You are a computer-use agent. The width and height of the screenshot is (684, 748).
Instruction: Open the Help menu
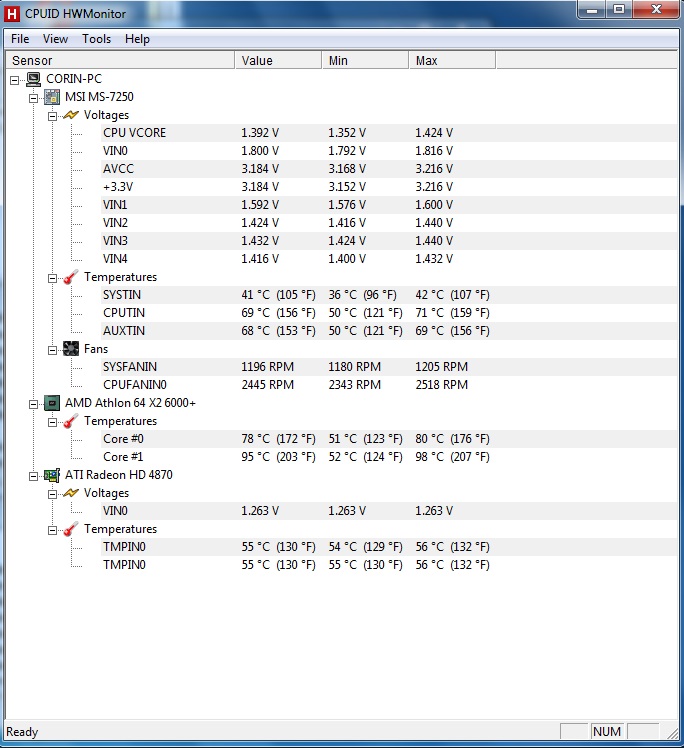(137, 39)
